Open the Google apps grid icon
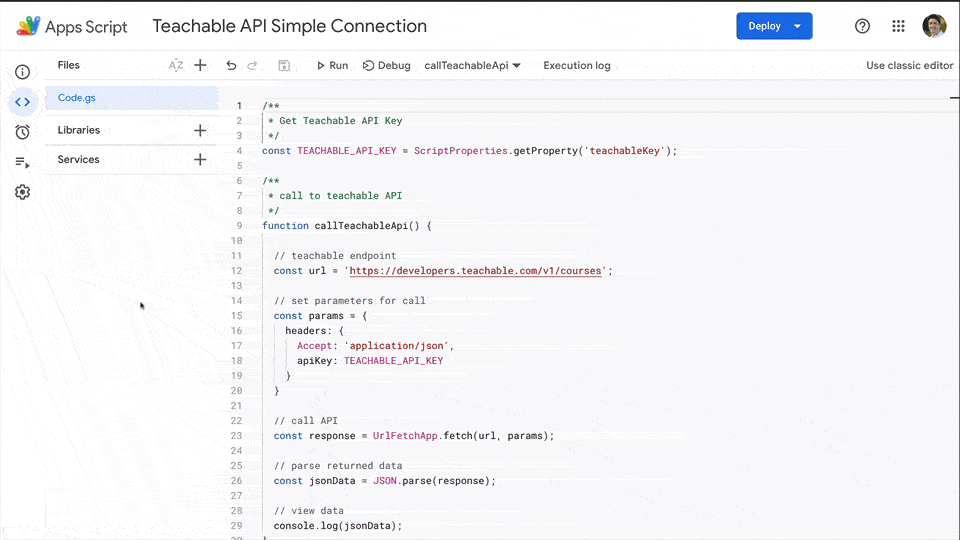960x540 pixels. (x=898, y=26)
